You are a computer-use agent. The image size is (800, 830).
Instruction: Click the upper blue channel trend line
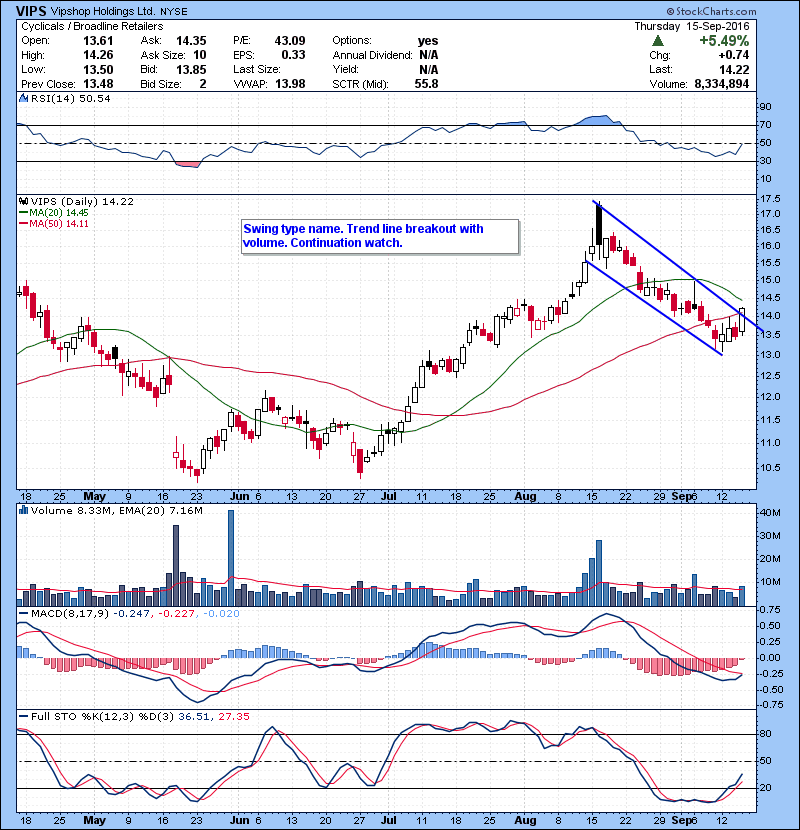click(x=679, y=267)
